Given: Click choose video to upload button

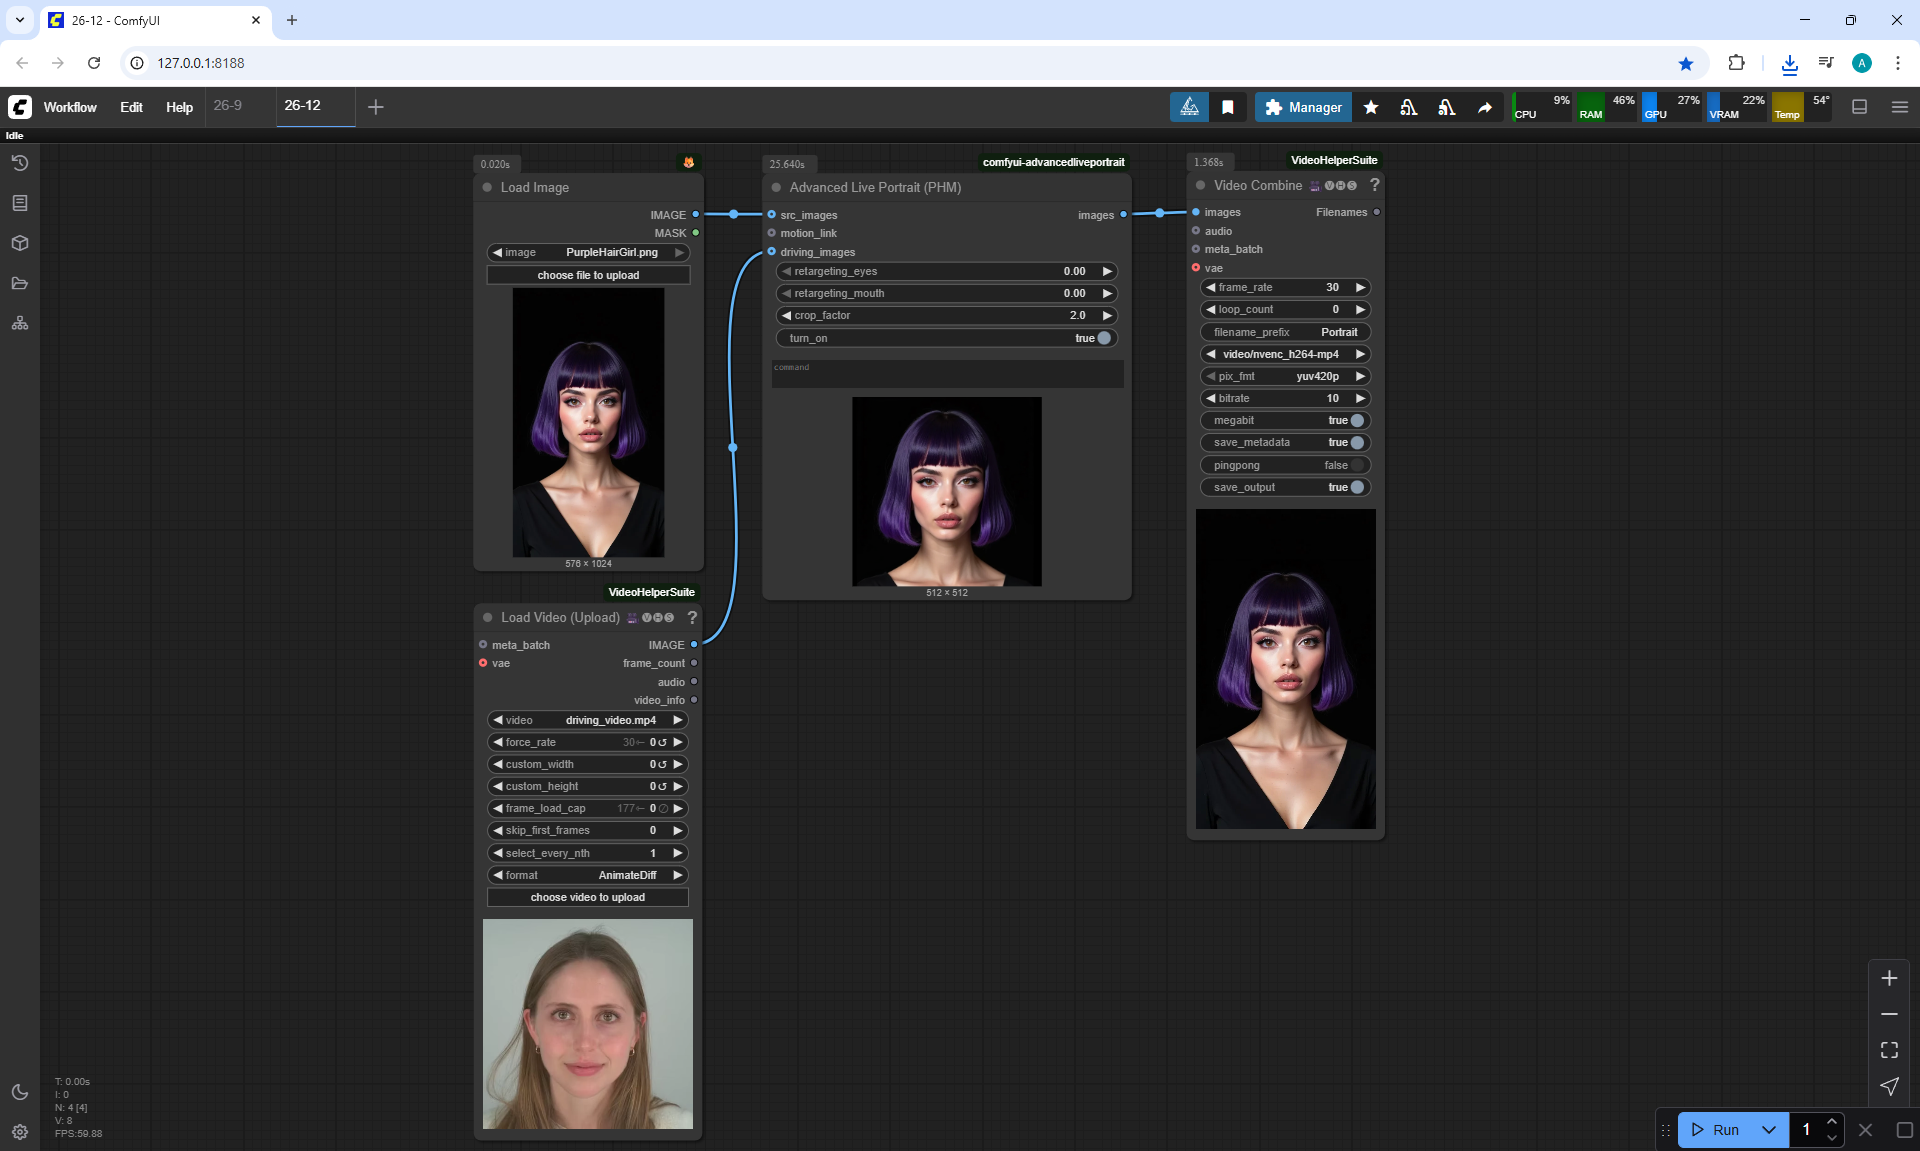Looking at the screenshot, I should [588, 897].
